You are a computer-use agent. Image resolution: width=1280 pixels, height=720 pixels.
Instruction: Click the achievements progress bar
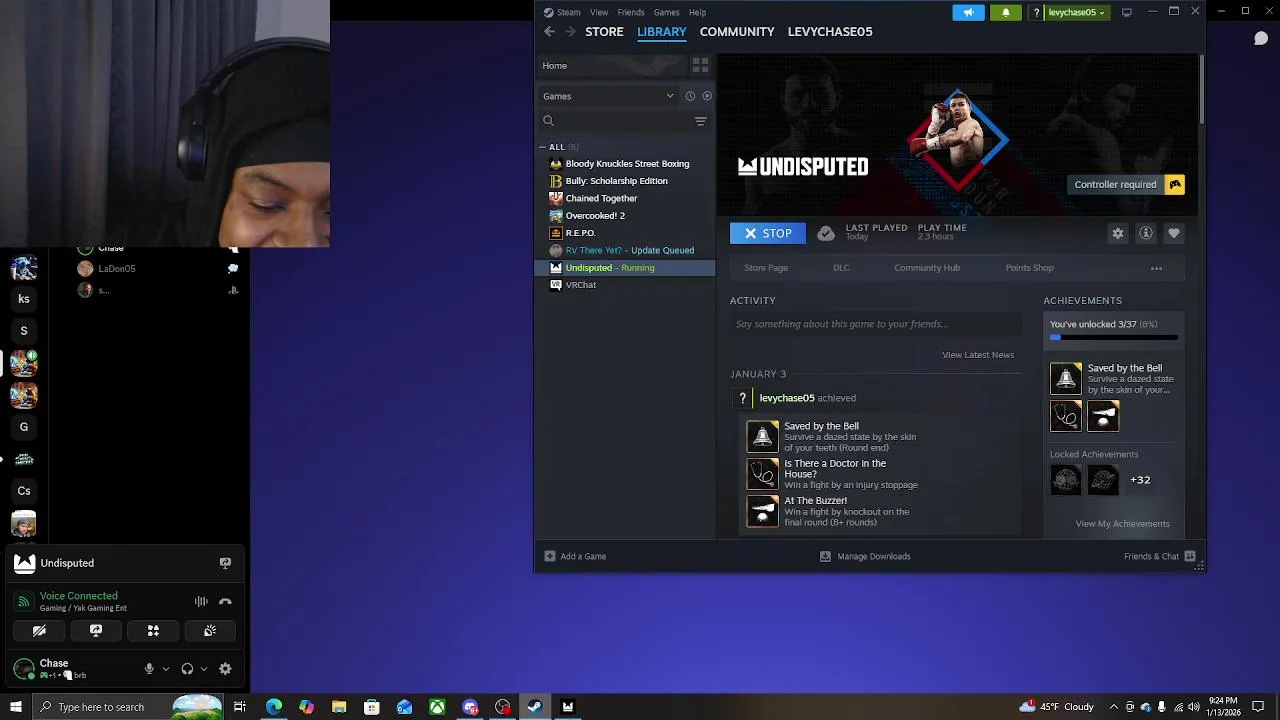point(1113,338)
